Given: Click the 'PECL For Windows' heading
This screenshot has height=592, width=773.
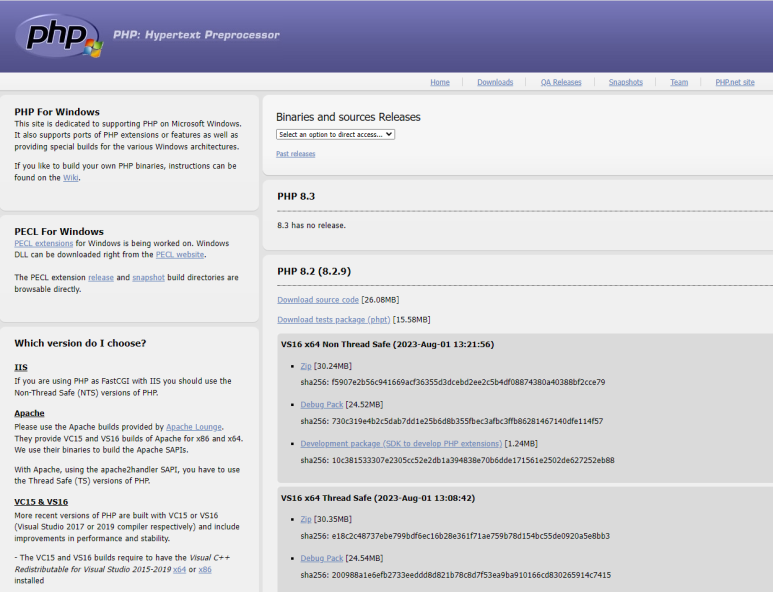Looking at the screenshot, I should pos(59,232).
